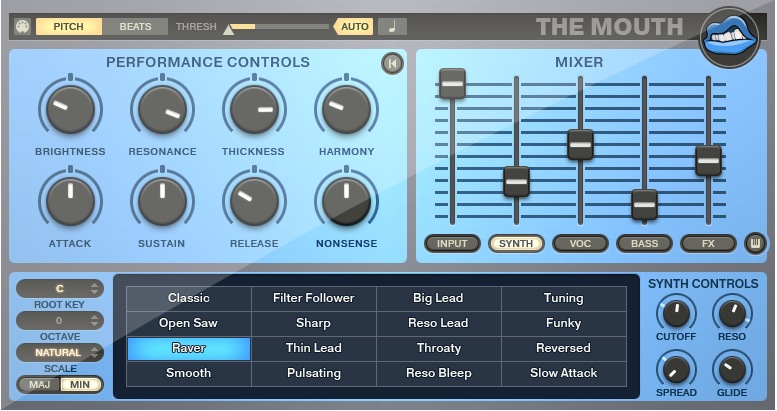
Task: Select the Sharp preset
Action: (314, 323)
